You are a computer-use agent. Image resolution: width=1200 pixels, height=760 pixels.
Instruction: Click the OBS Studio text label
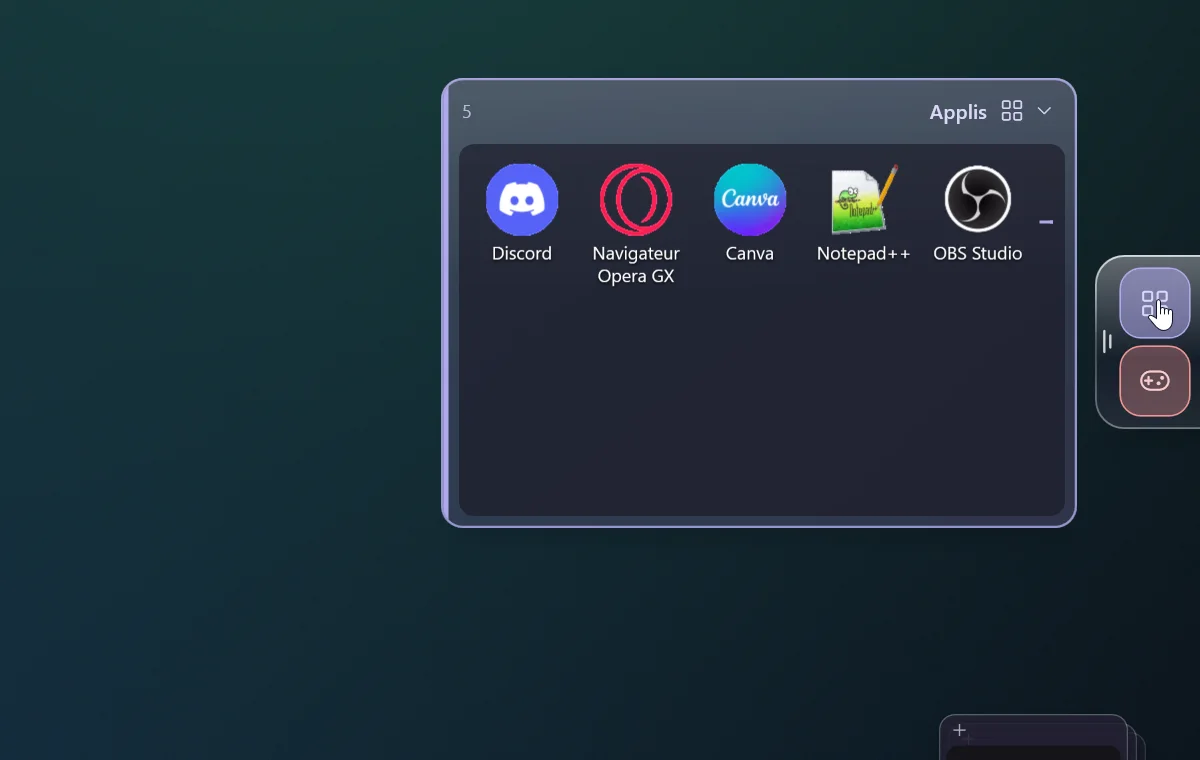pyautogui.click(x=978, y=254)
